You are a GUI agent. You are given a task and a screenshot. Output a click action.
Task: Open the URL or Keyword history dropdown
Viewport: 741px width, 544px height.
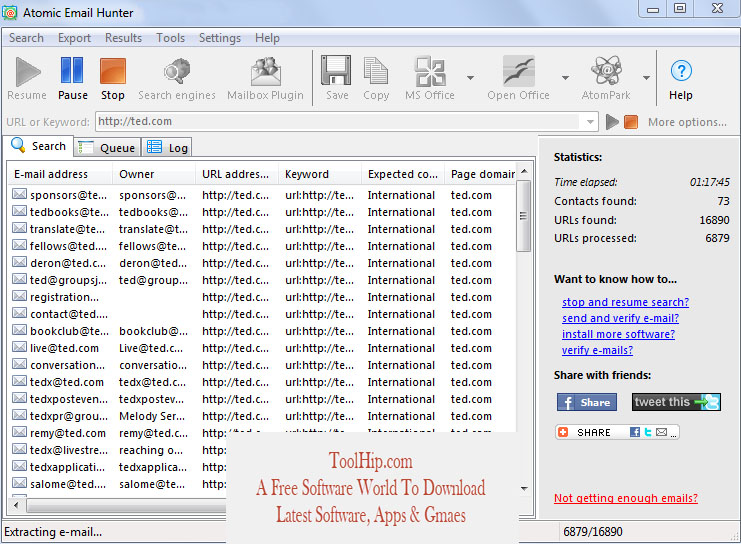(590, 122)
